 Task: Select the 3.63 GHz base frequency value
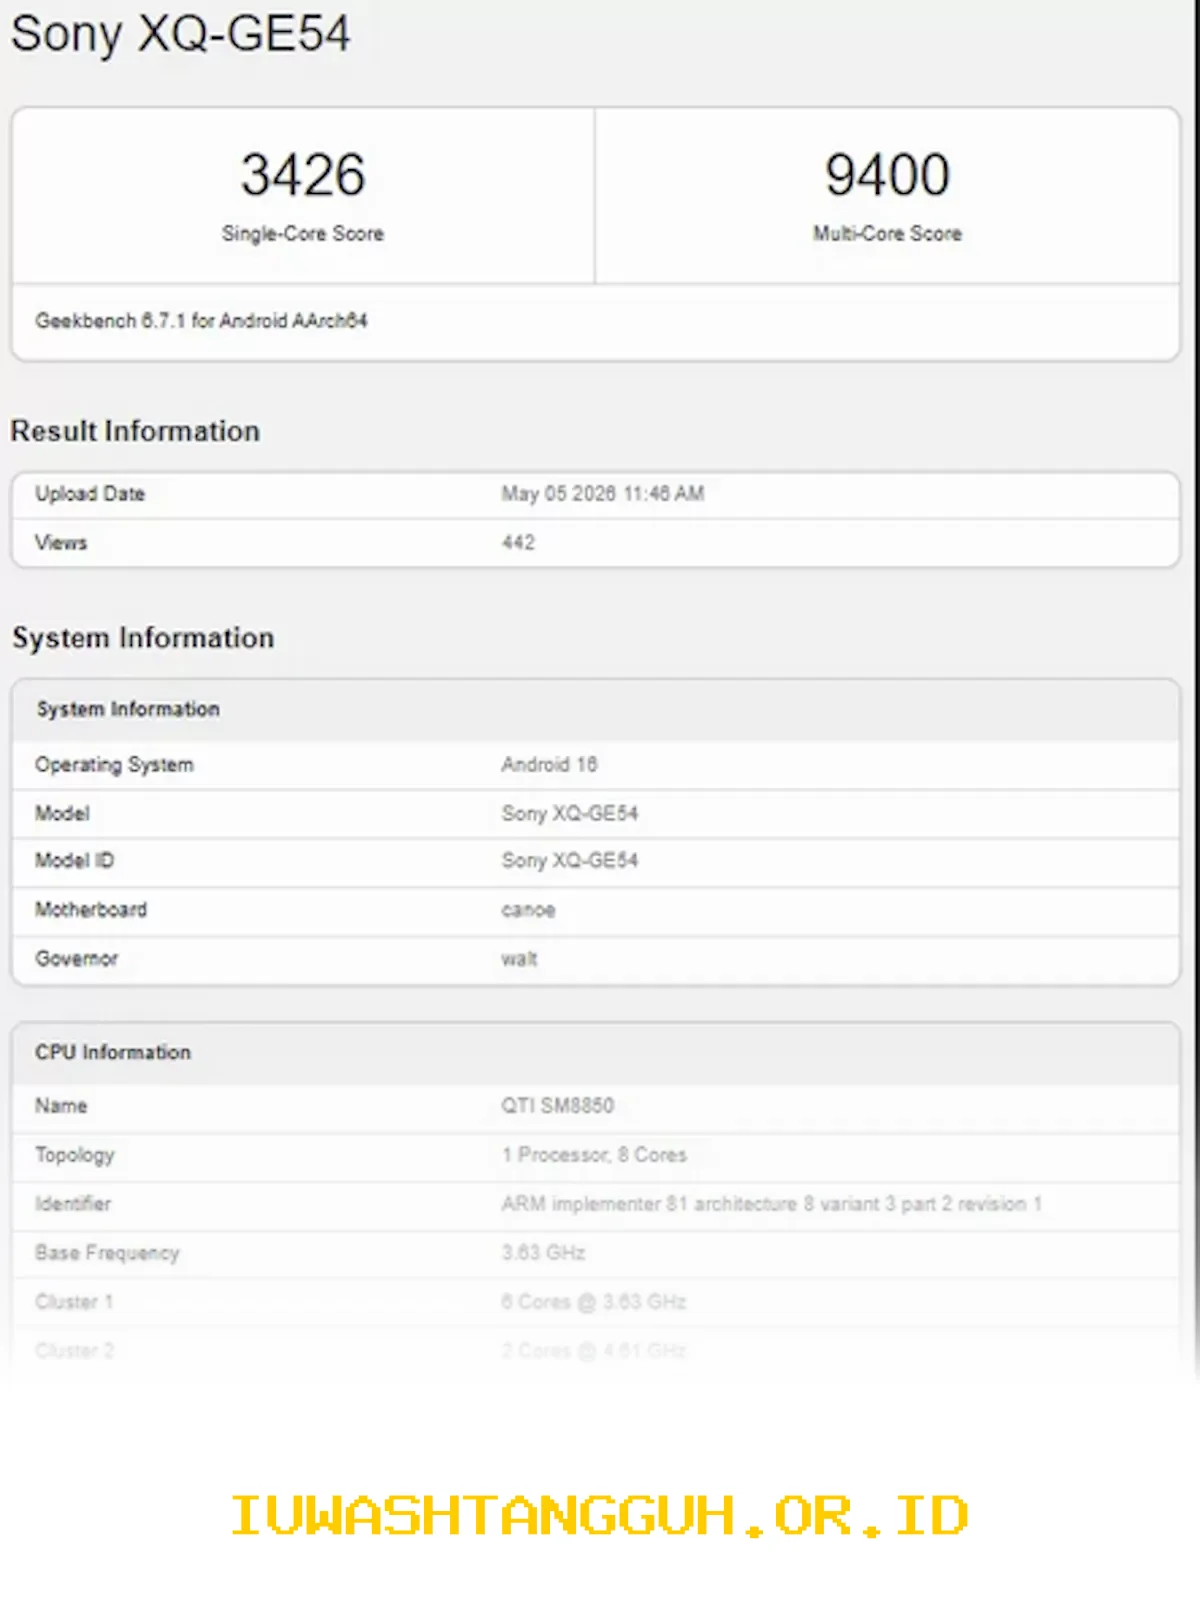[x=543, y=1253]
